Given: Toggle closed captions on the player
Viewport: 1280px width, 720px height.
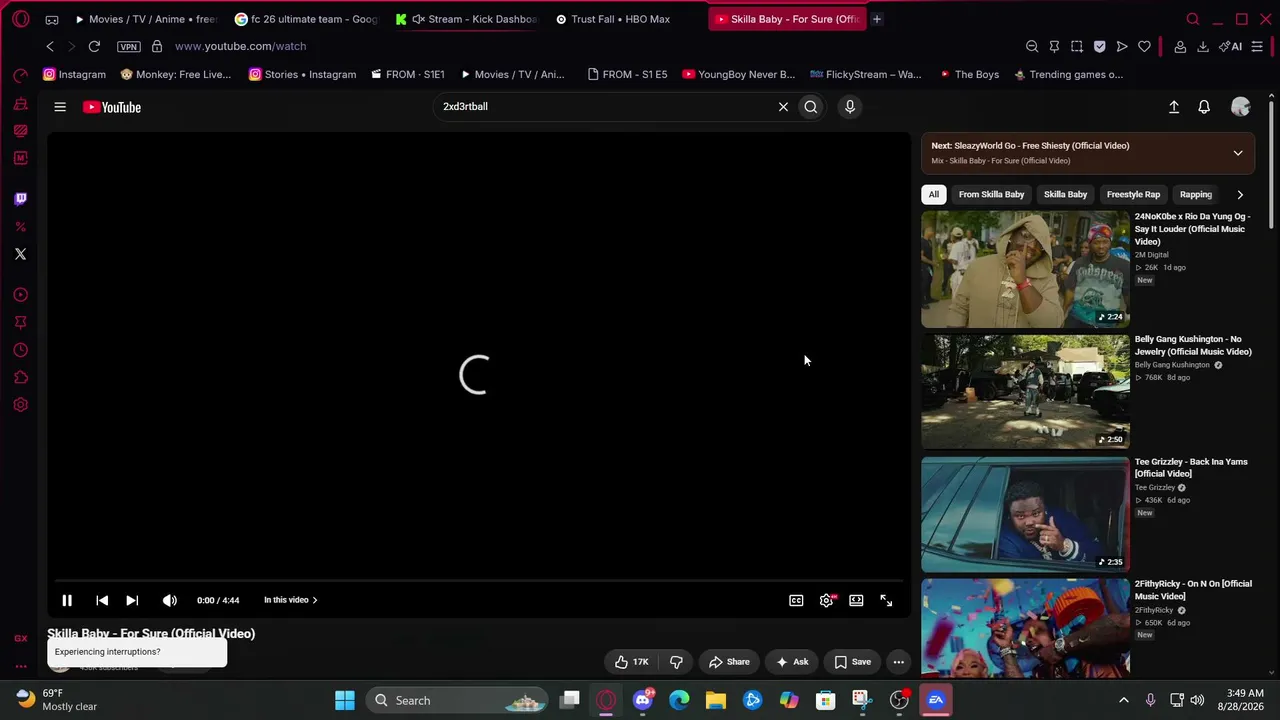Looking at the screenshot, I should tap(796, 600).
